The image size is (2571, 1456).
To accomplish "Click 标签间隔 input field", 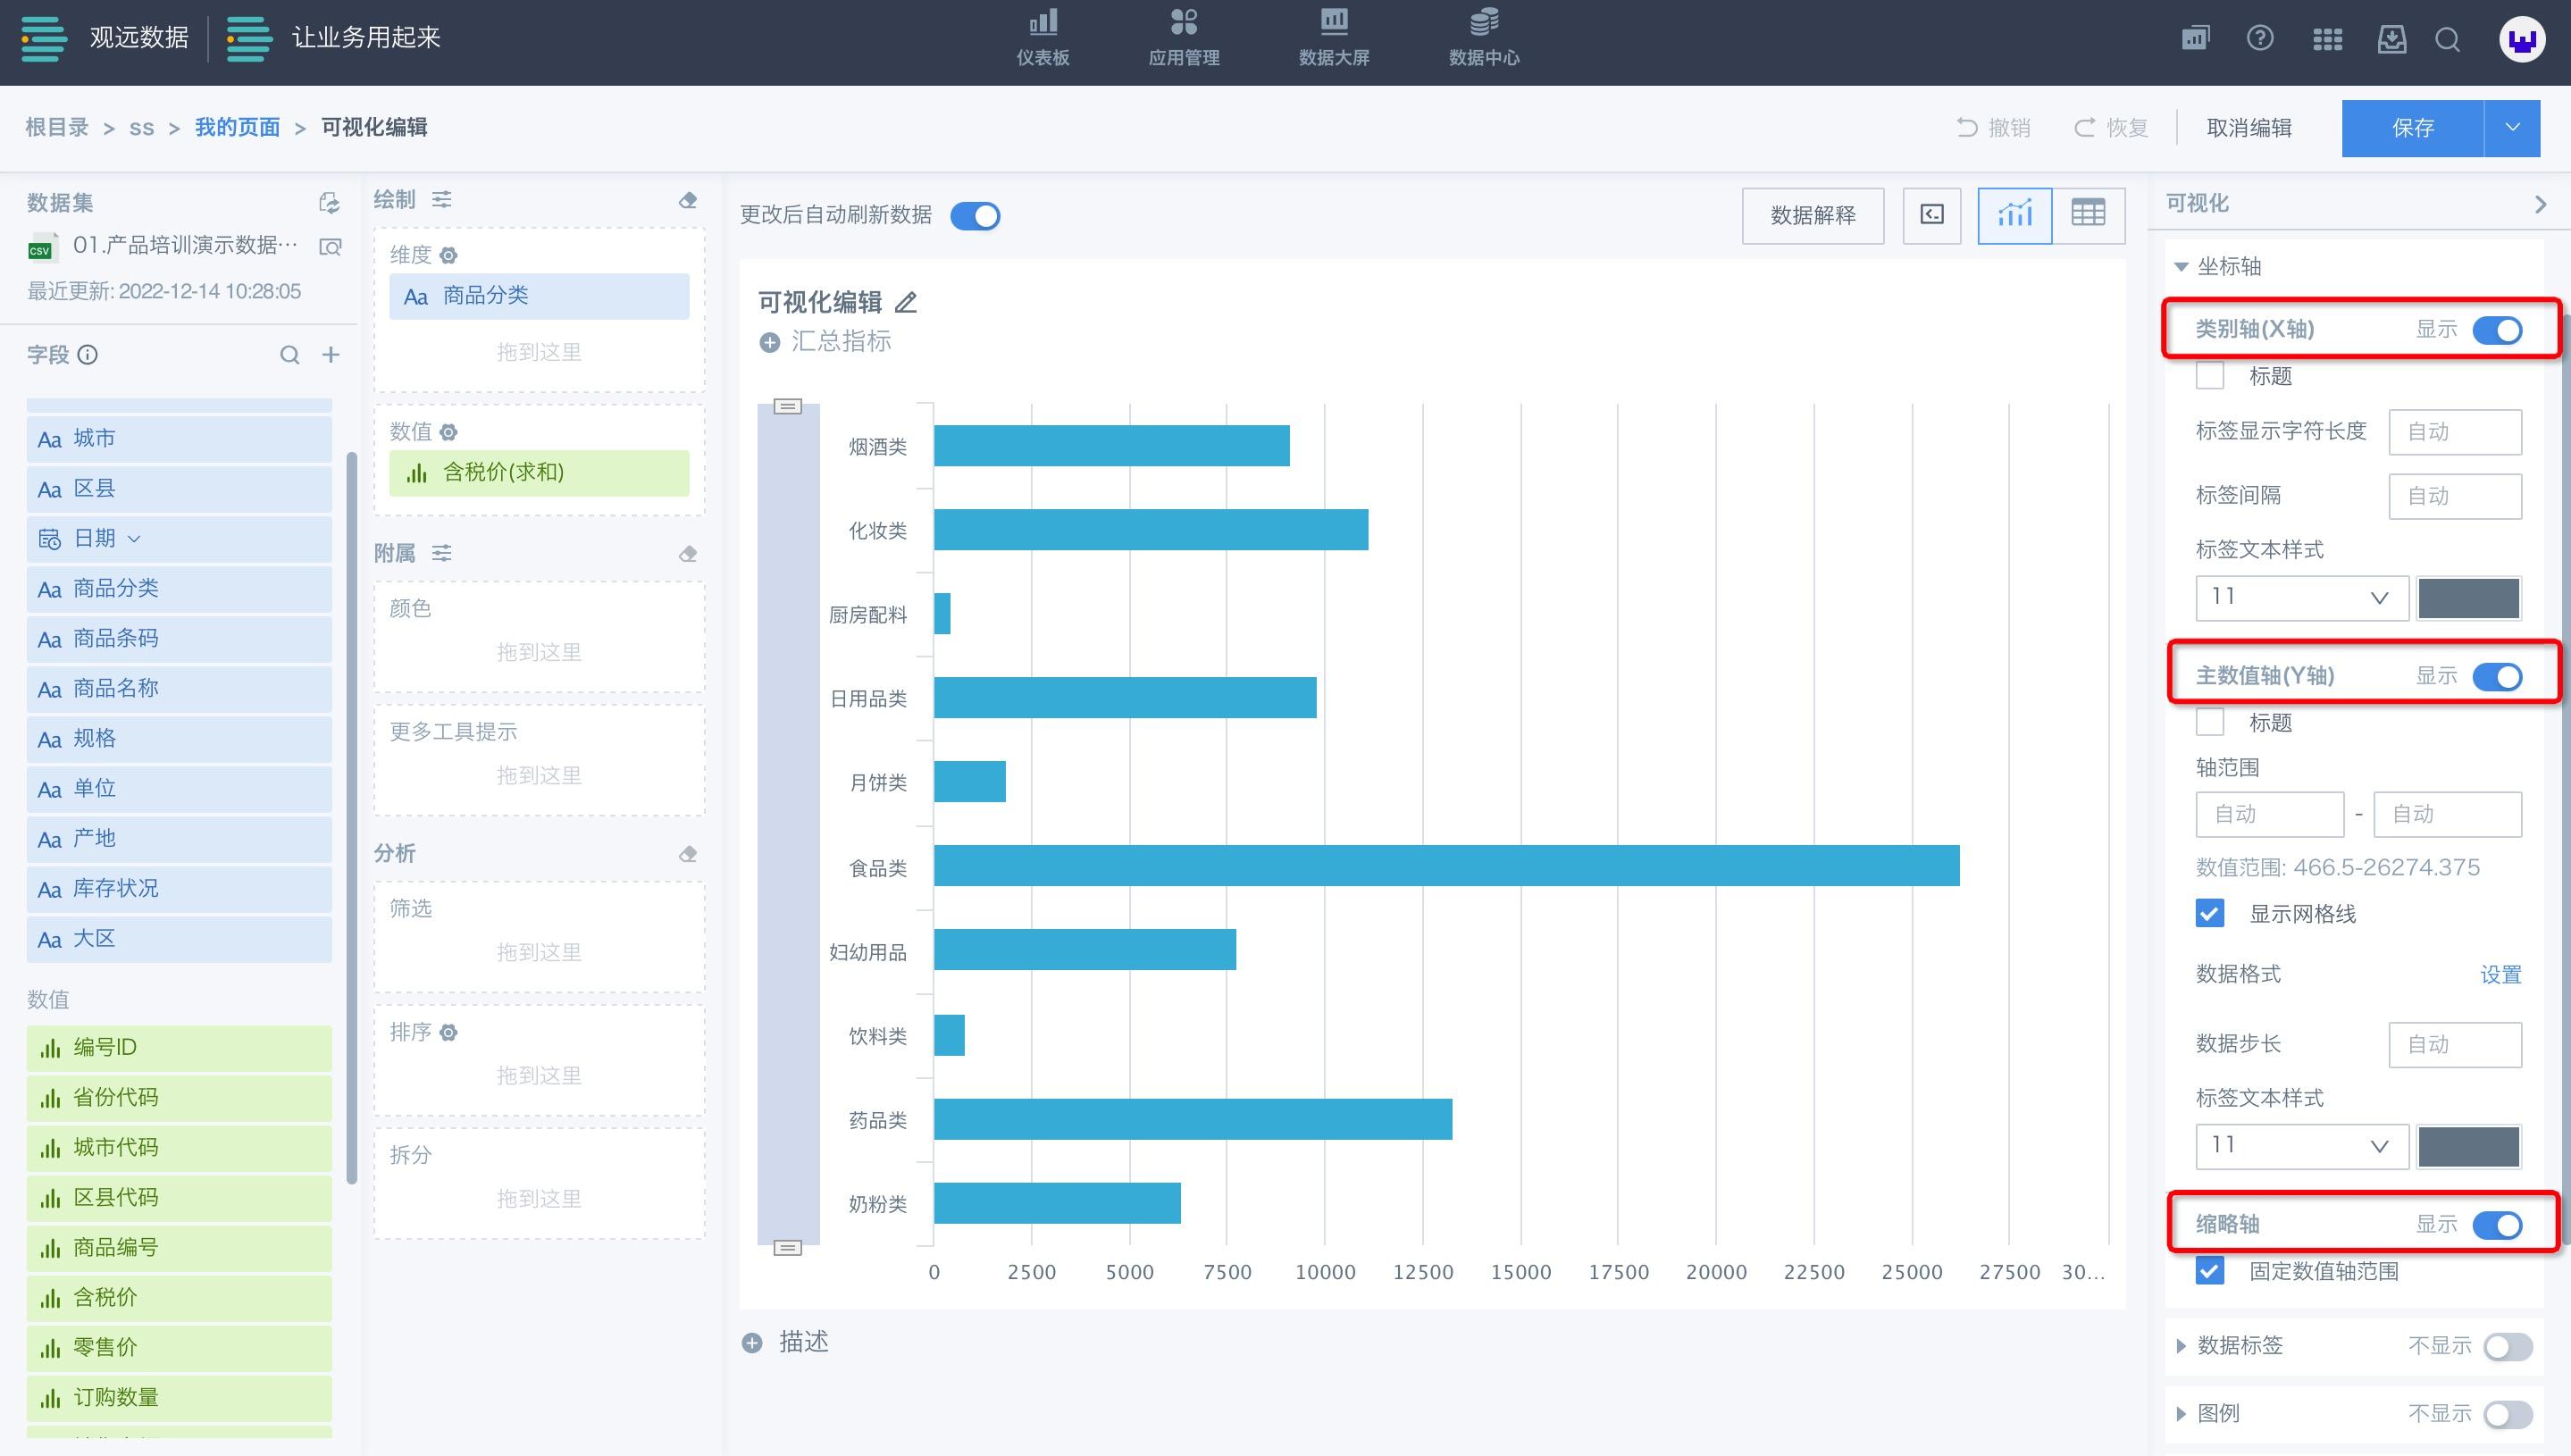I will [2455, 496].
